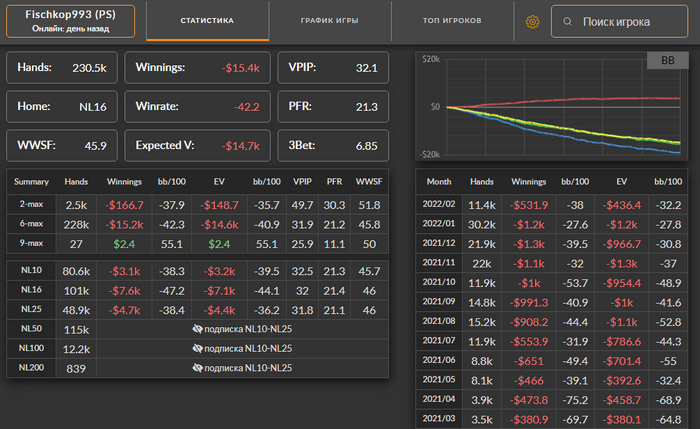Select the 2022/02 month row
This screenshot has width=700, height=429.
552,204
